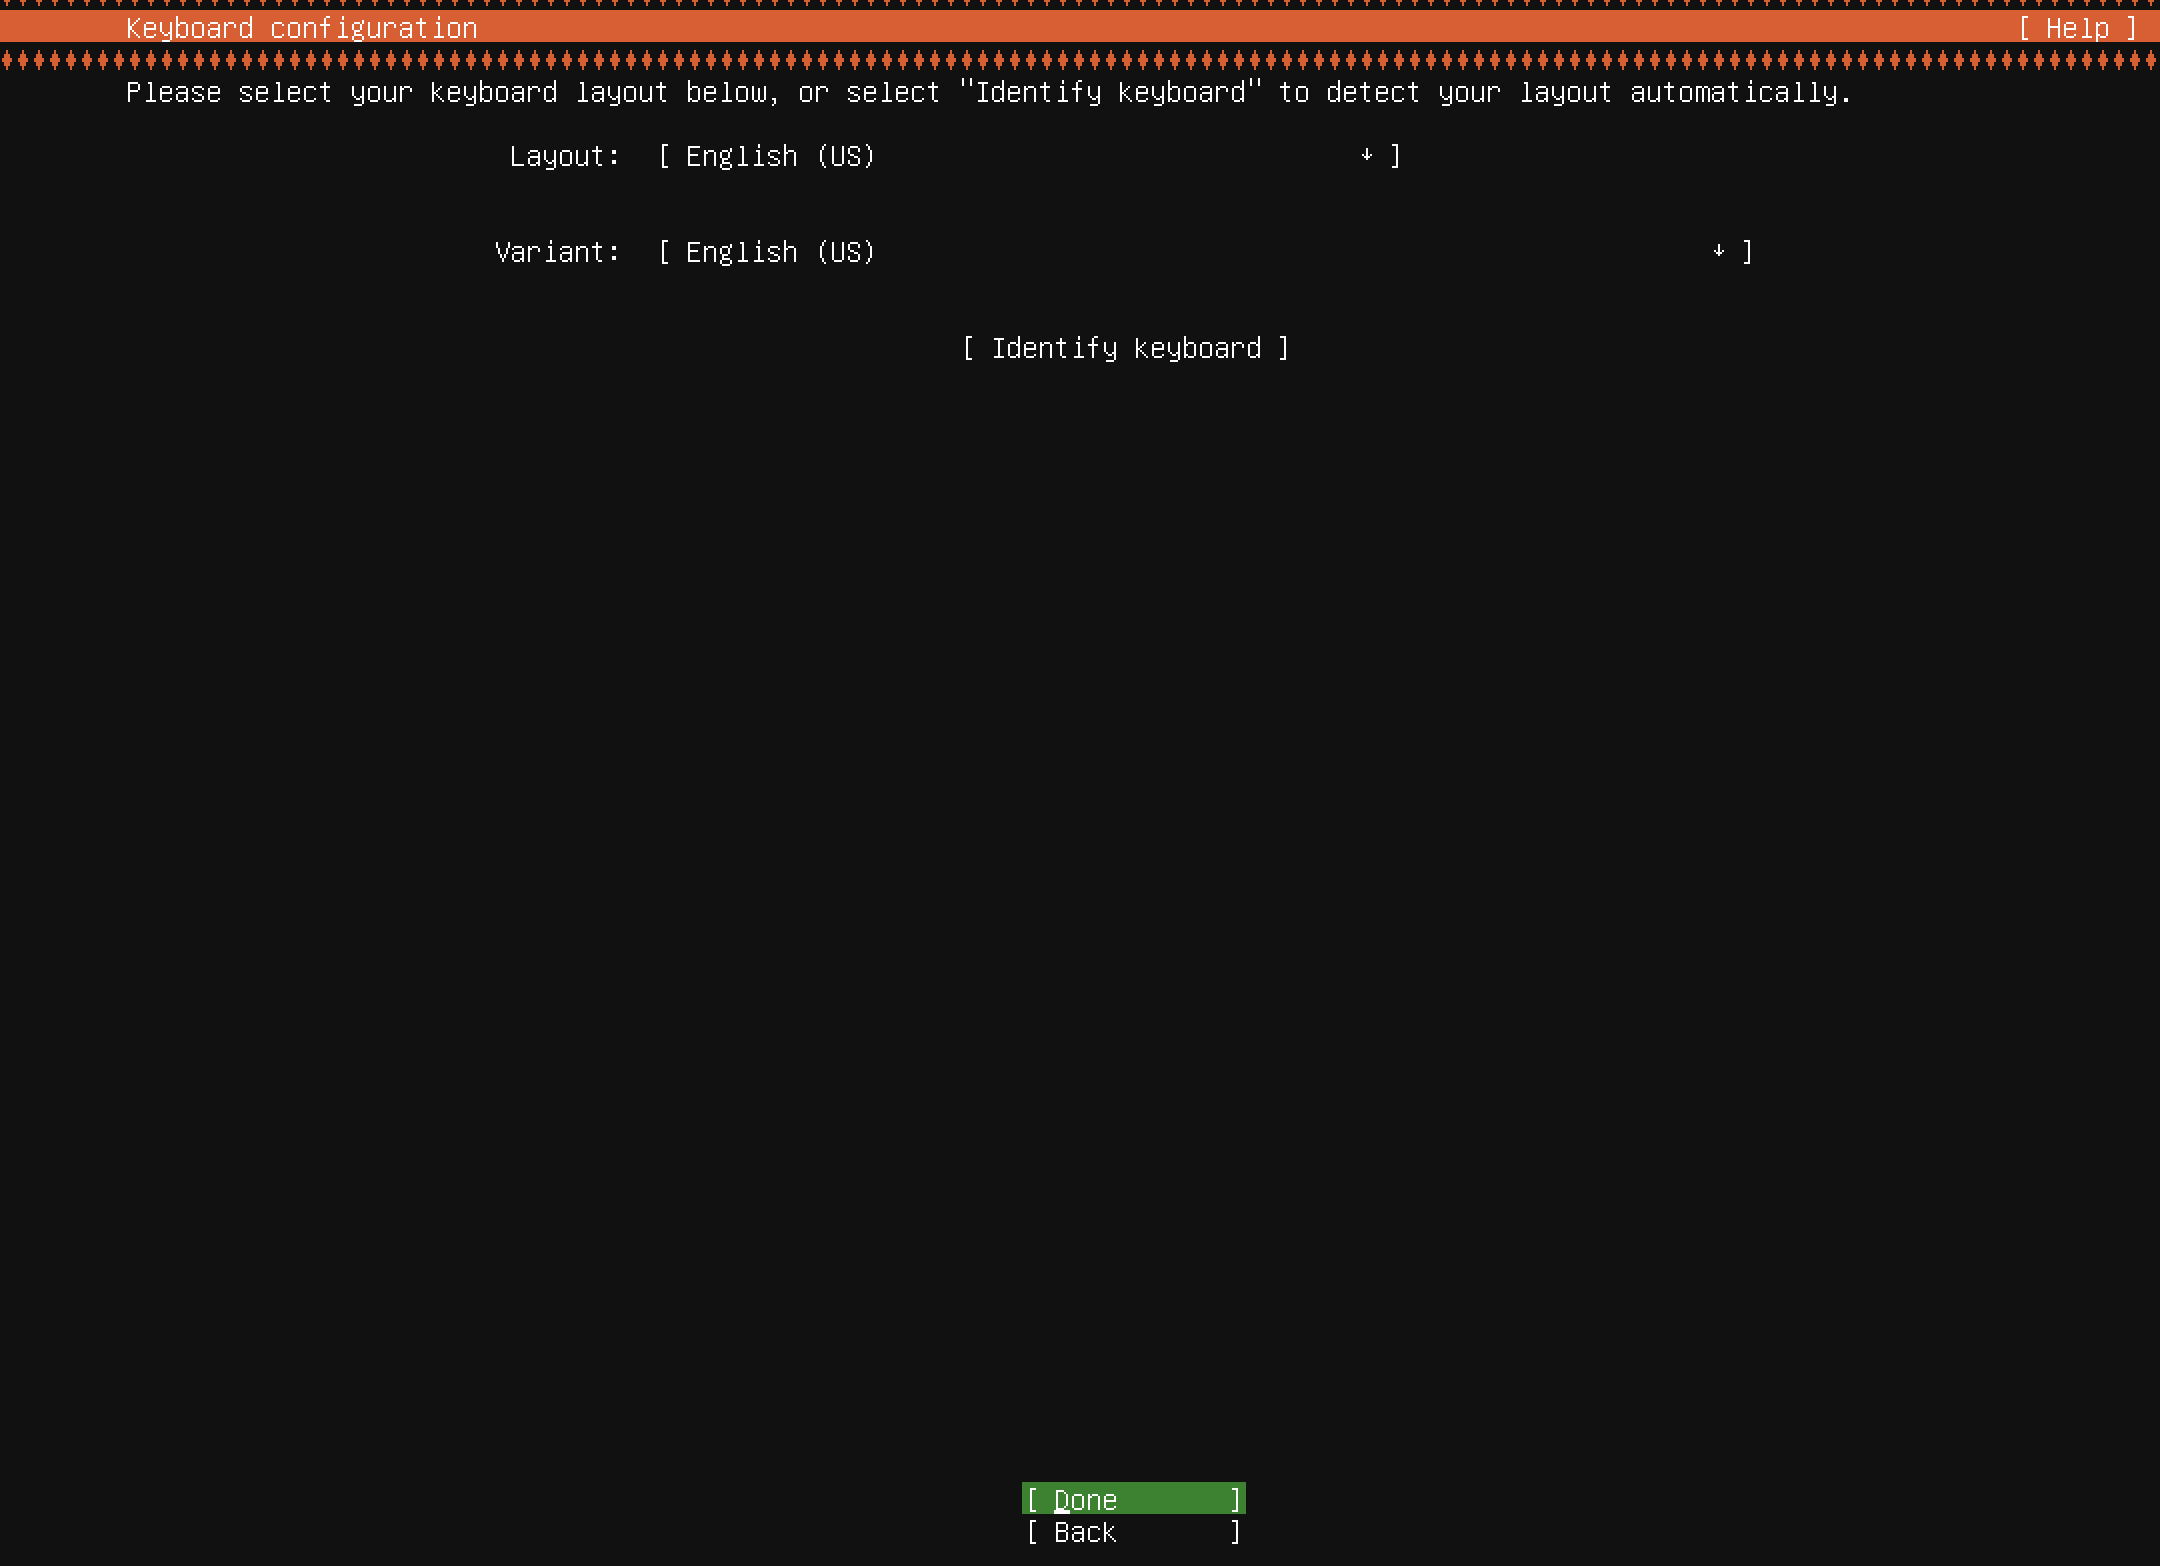Open the Layout dropdown showing English (US)
This screenshot has height=1566, width=2160.
pos(780,156)
